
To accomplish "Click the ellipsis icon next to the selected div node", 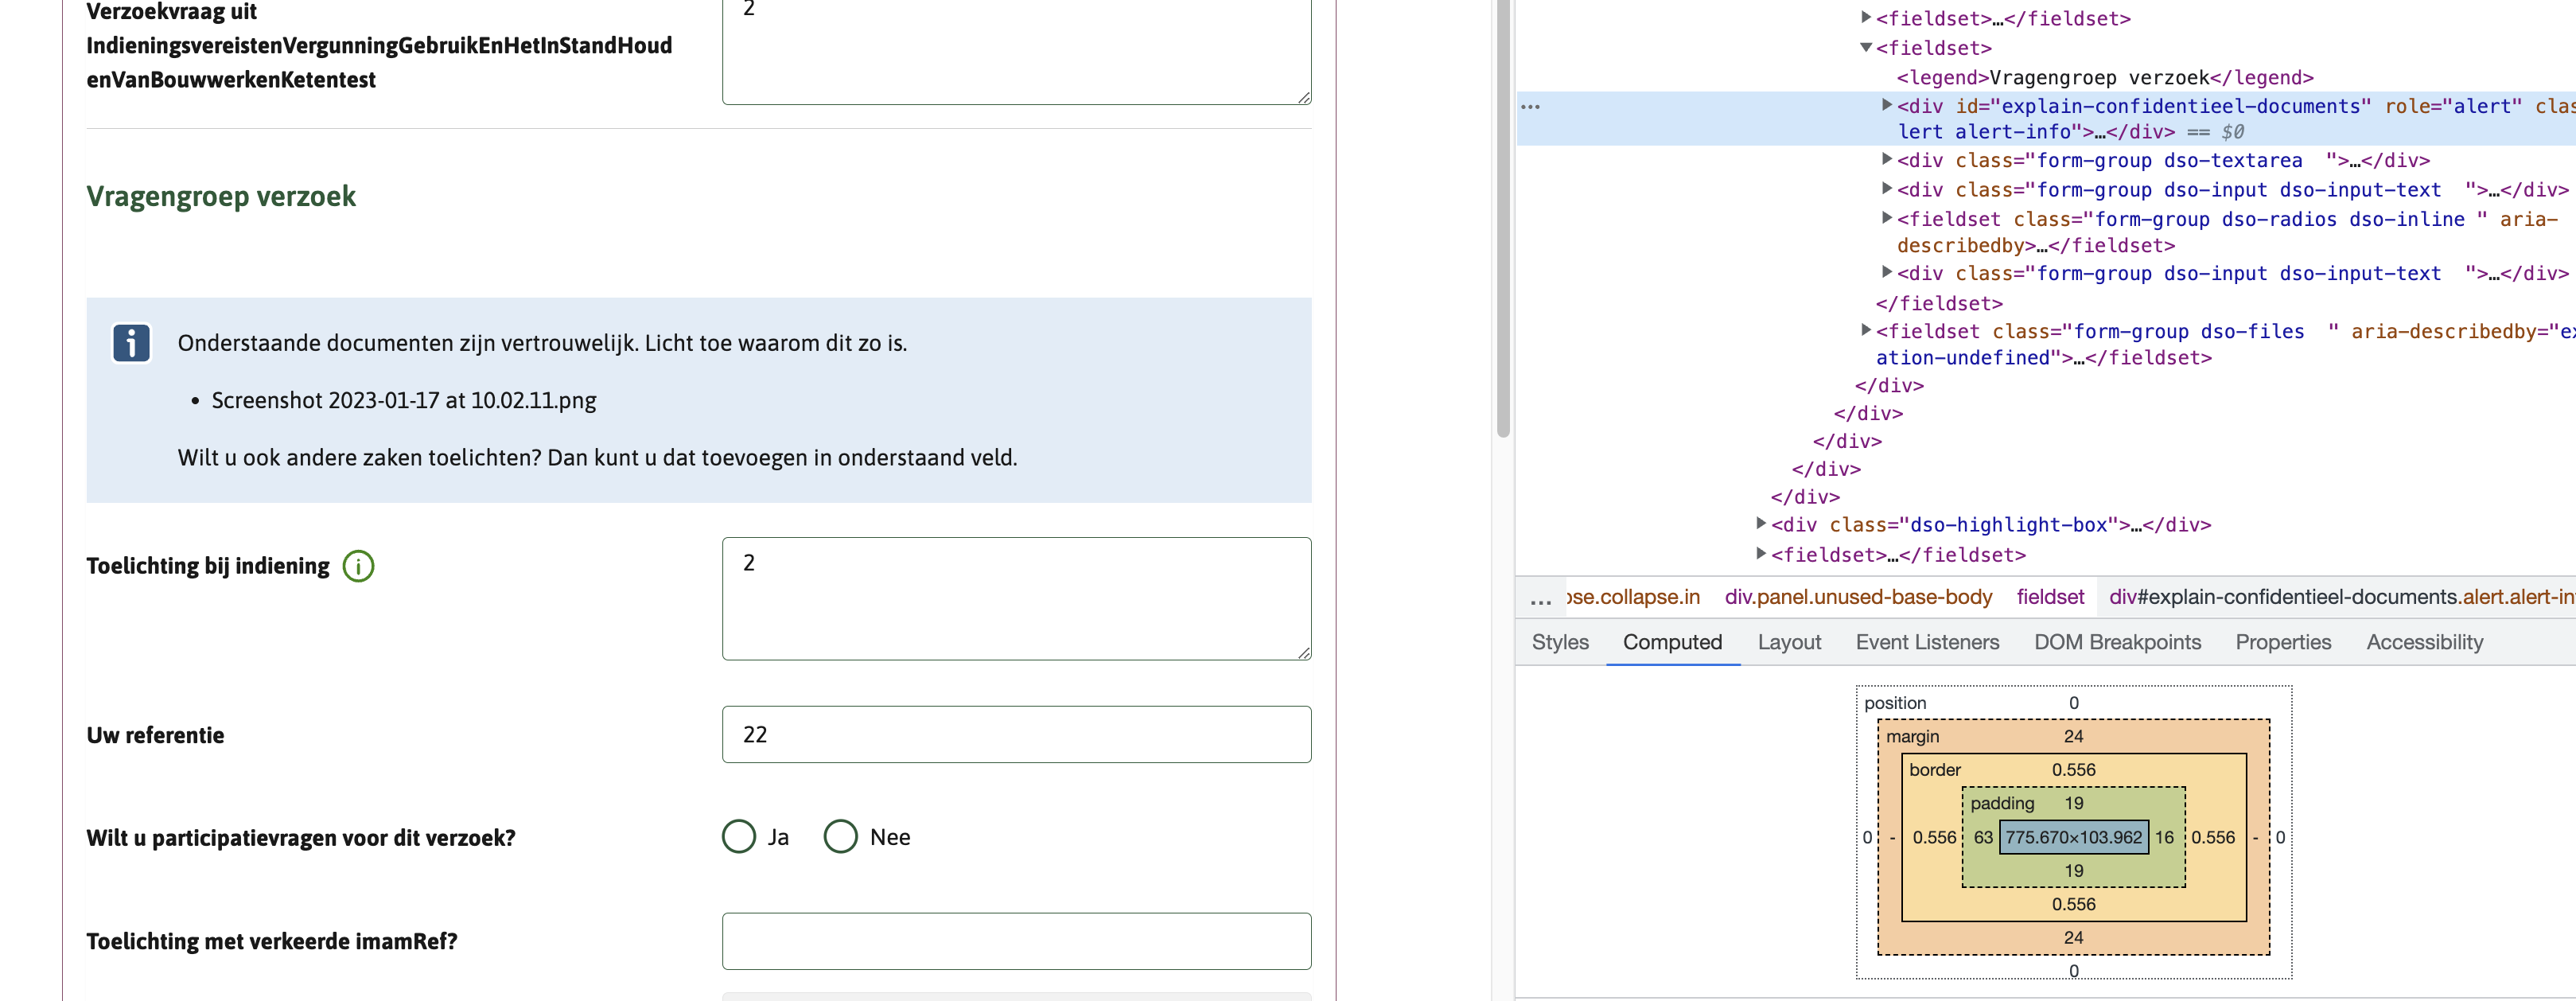I will [1530, 105].
